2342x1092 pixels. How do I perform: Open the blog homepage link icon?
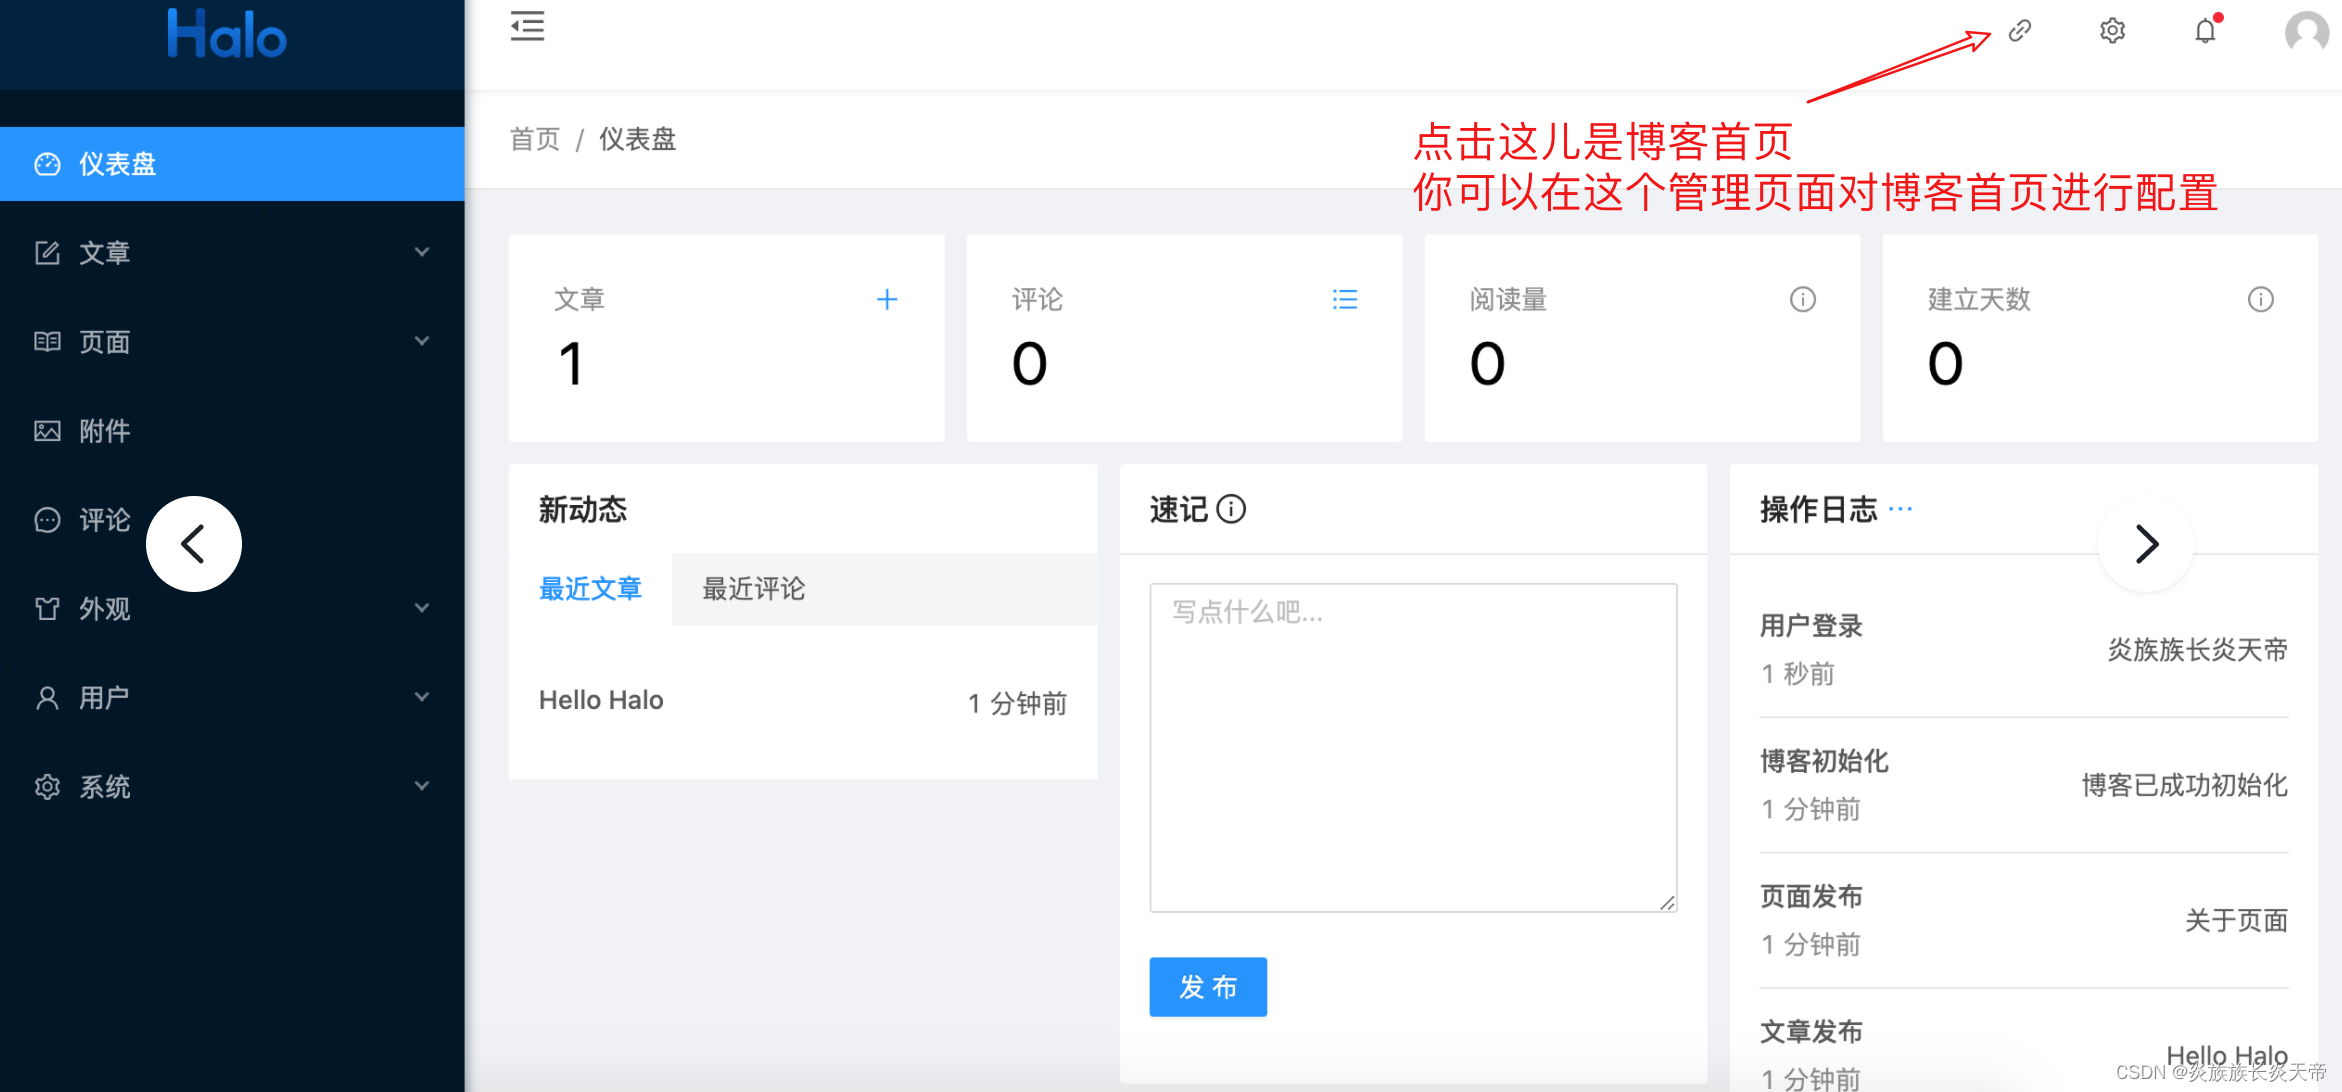2018,30
